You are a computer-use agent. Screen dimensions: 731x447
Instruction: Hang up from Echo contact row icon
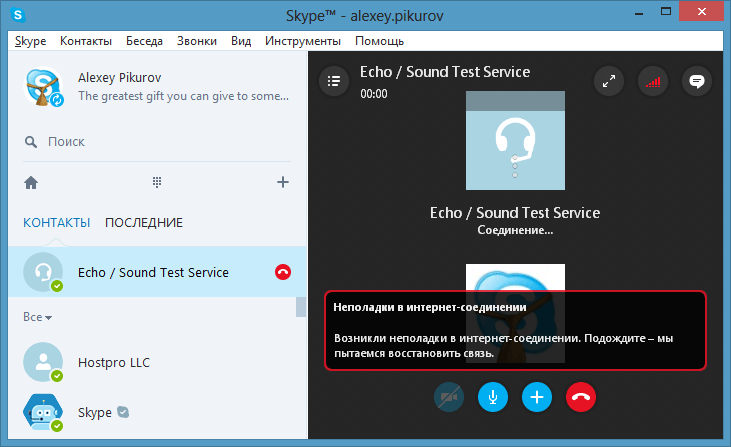pos(282,272)
